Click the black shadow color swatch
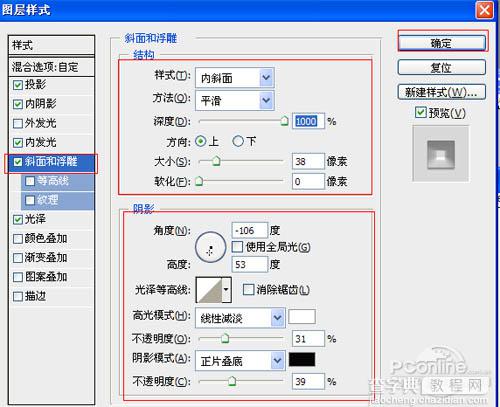Image resolution: width=500 pixels, height=407 pixels. [302, 359]
